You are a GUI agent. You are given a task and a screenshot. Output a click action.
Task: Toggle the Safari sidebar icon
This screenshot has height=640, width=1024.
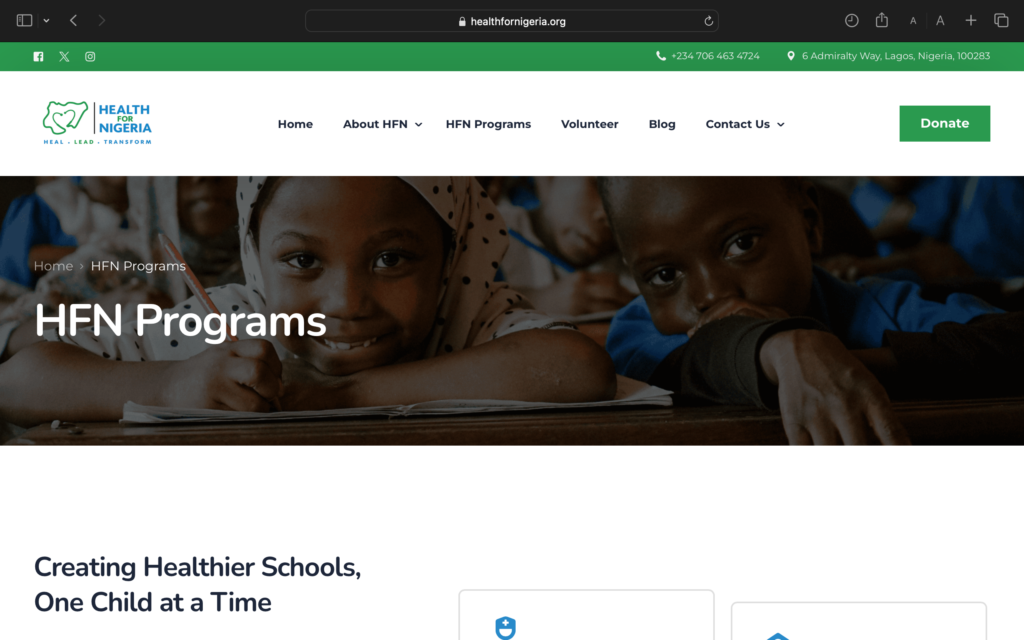click(24, 20)
